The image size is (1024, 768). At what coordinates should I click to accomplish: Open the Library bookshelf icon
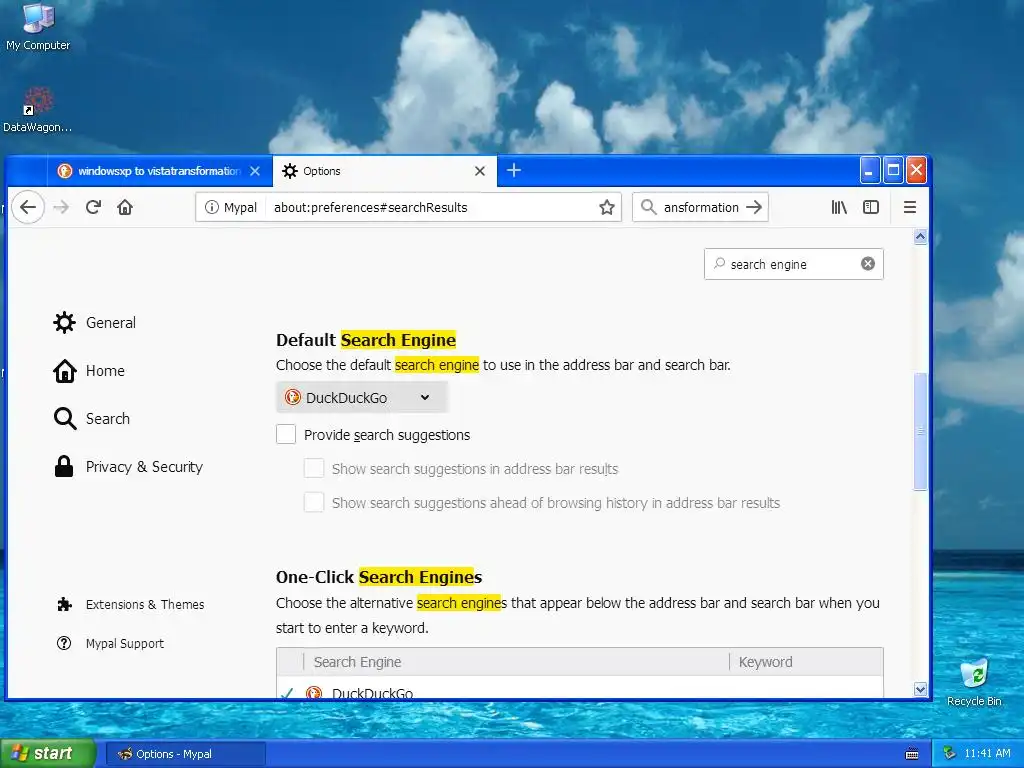(x=839, y=208)
